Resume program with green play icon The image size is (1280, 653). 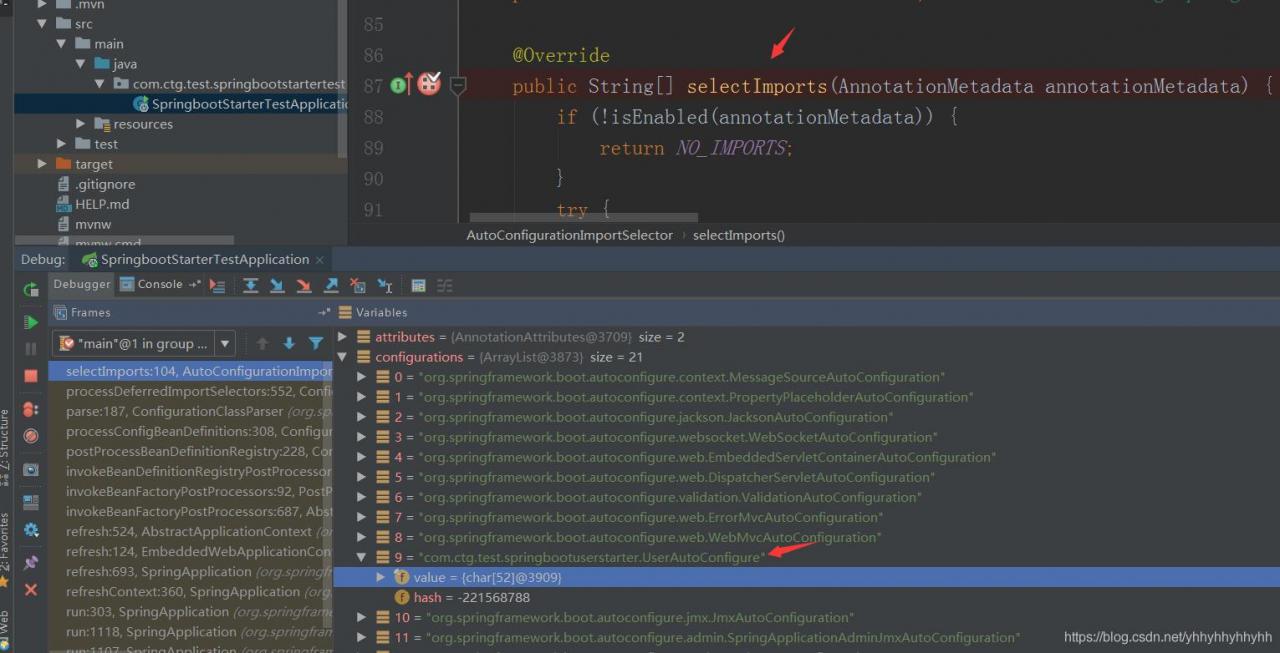[x=31, y=322]
